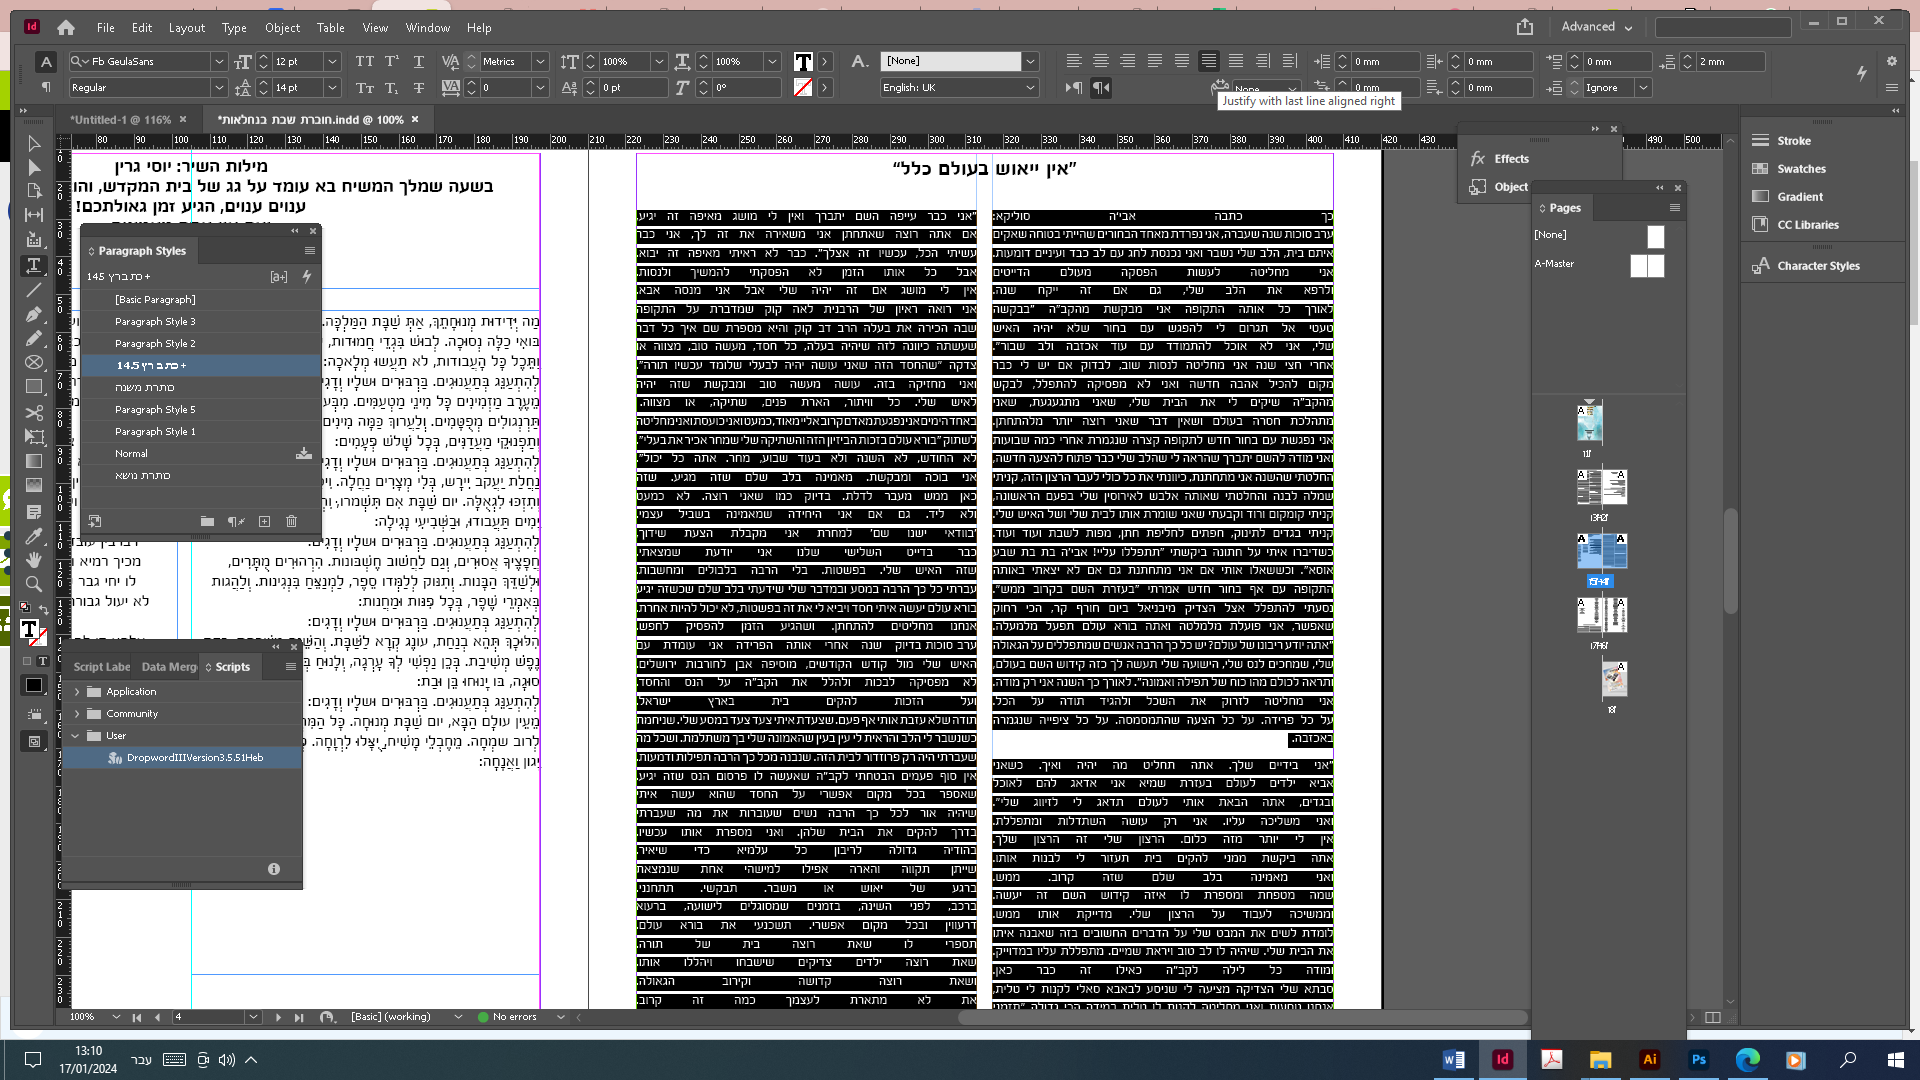Expand the Application scripts folder

click(77, 692)
